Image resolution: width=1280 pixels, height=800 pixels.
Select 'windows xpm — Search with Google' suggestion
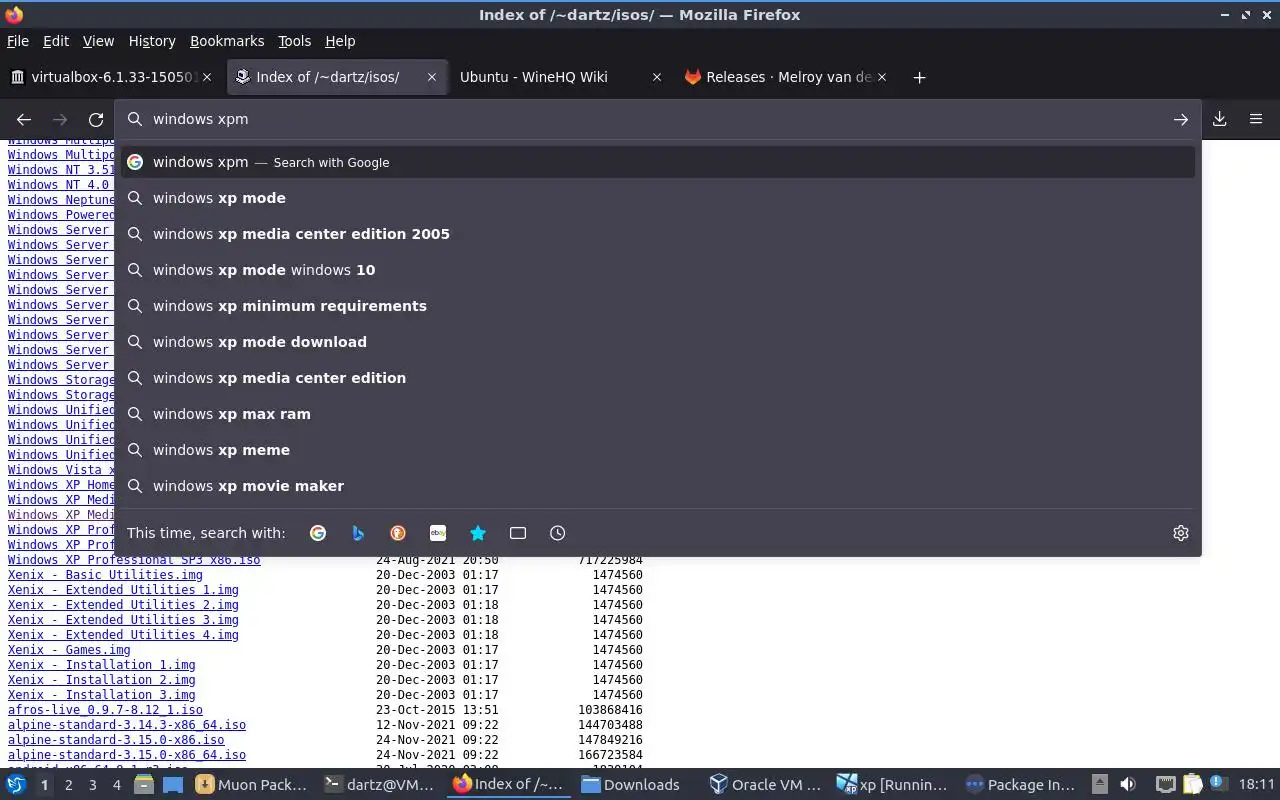pyautogui.click(x=658, y=162)
